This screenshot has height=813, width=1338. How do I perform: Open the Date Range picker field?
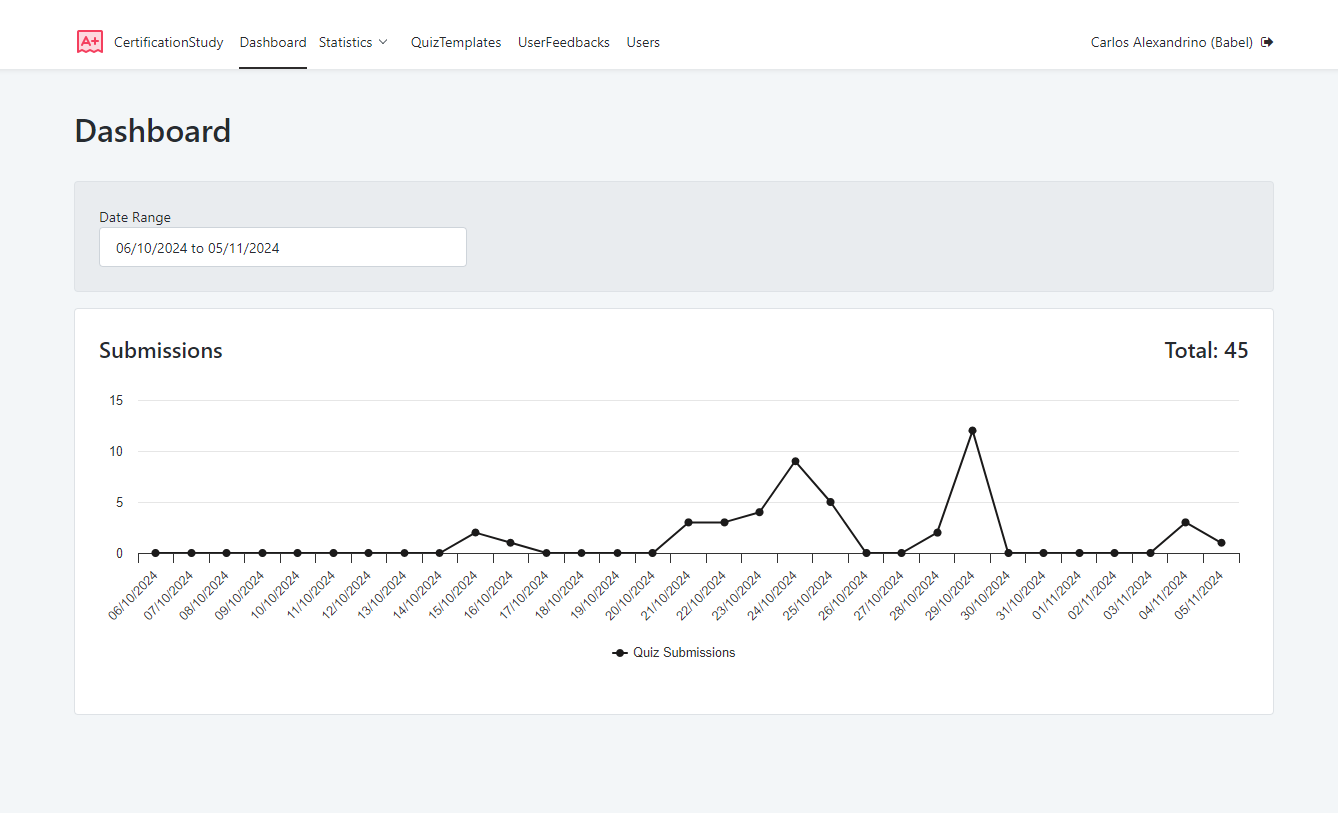tap(283, 247)
